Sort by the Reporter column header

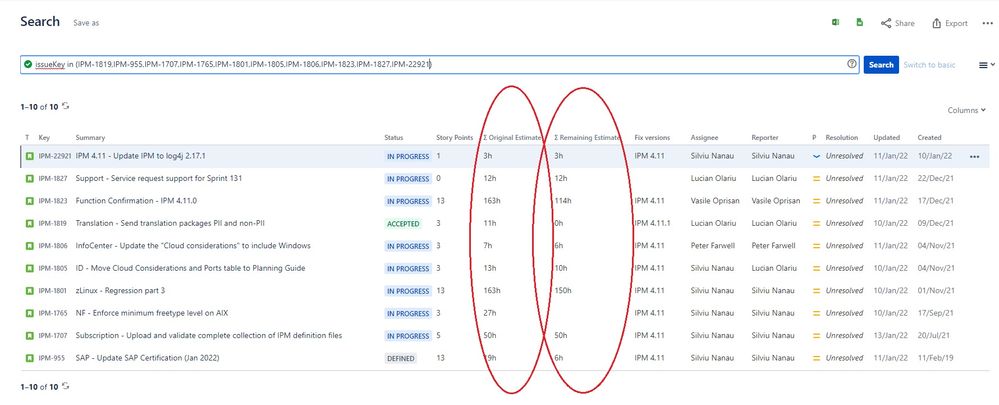click(765, 138)
